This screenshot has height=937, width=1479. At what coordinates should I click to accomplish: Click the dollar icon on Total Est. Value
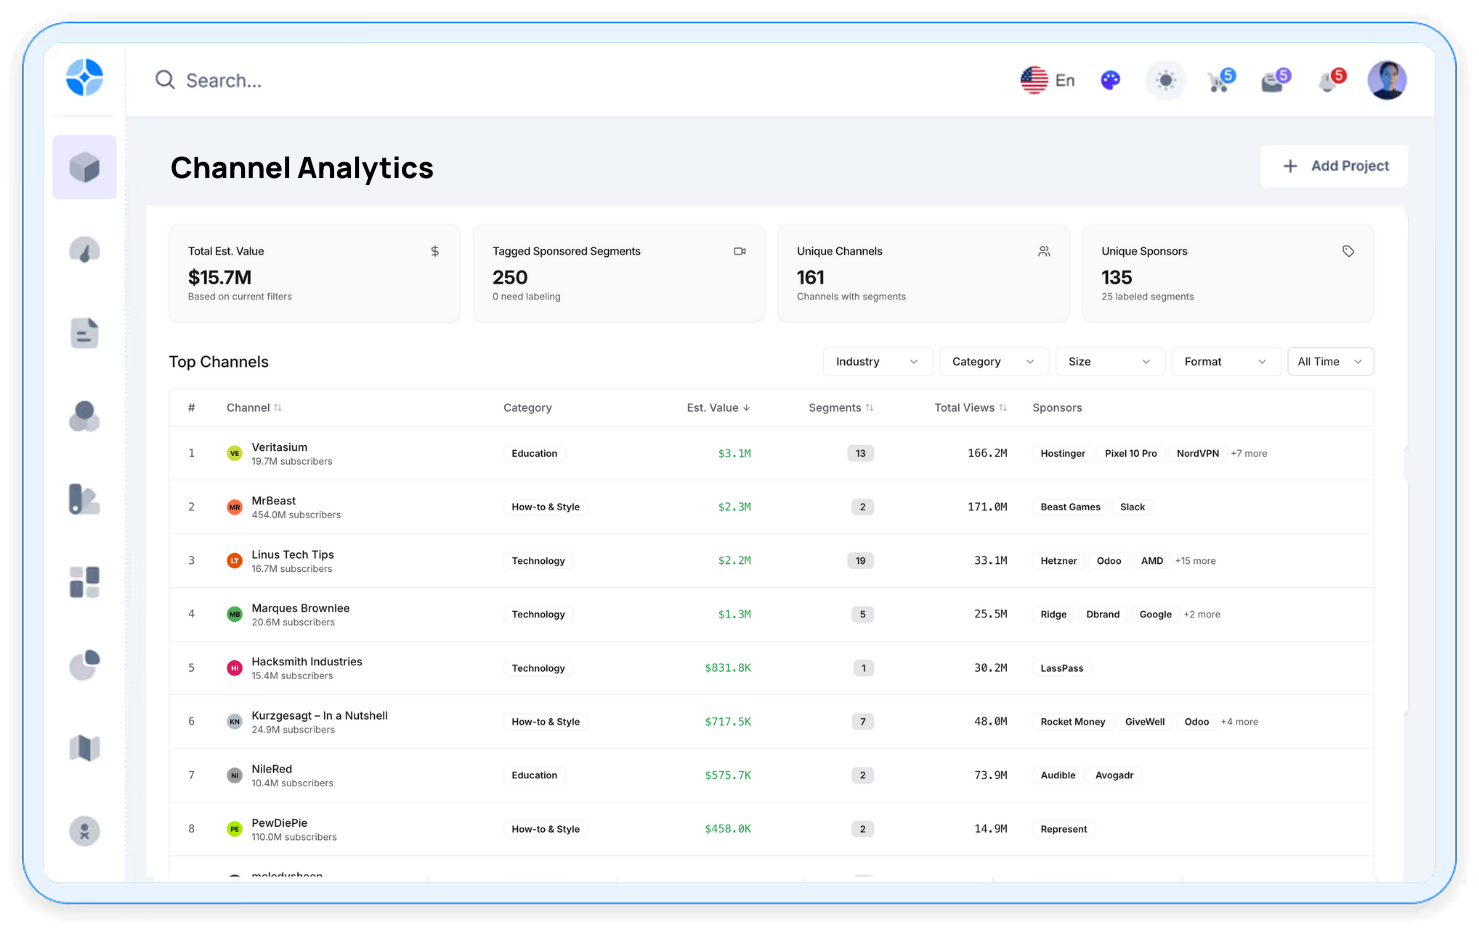pyautogui.click(x=435, y=251)
